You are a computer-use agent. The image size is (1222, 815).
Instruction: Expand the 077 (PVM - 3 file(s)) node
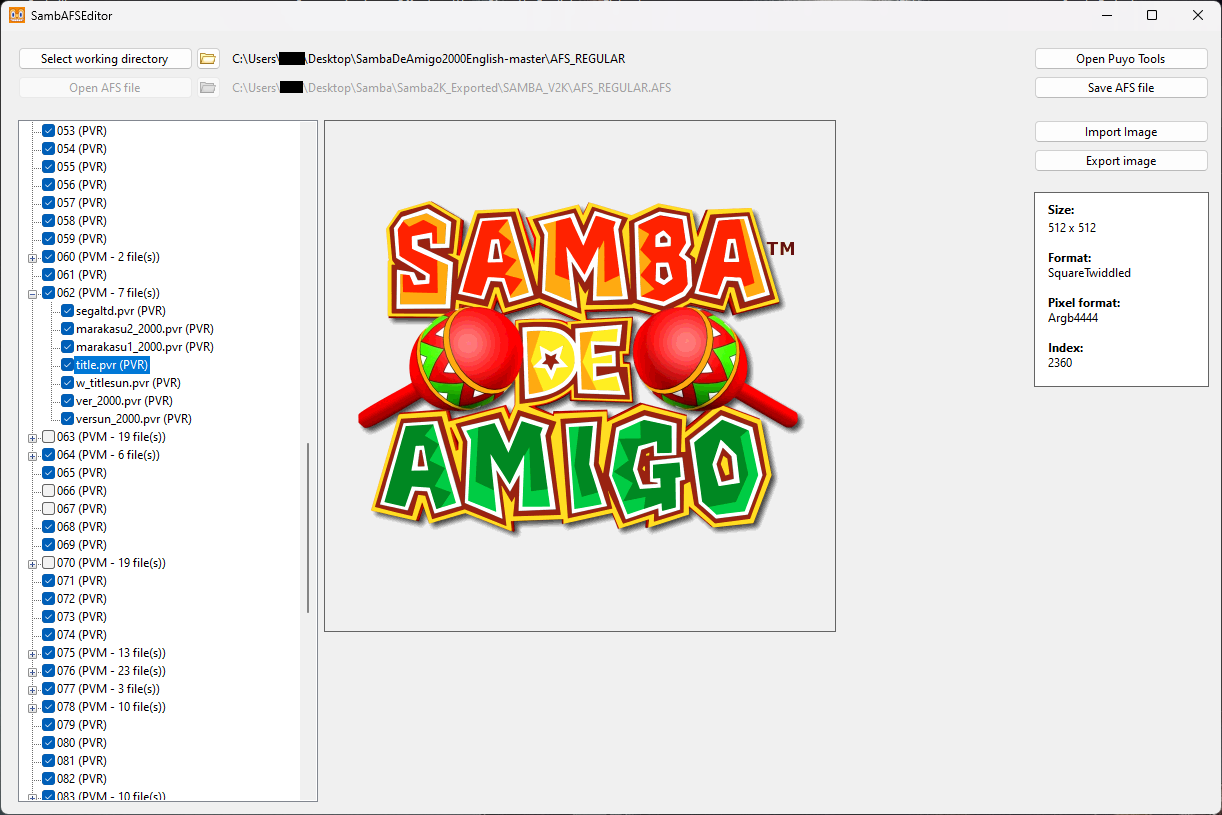coord(33,689)
